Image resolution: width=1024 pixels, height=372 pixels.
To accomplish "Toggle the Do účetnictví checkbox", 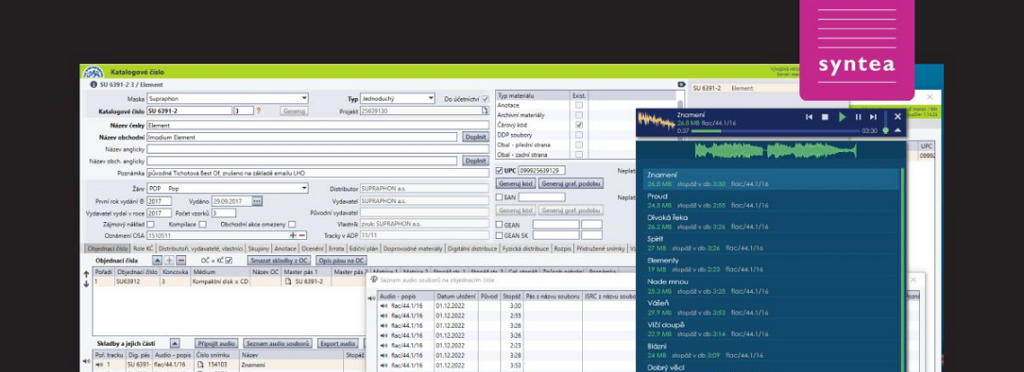I will [485, 99].
